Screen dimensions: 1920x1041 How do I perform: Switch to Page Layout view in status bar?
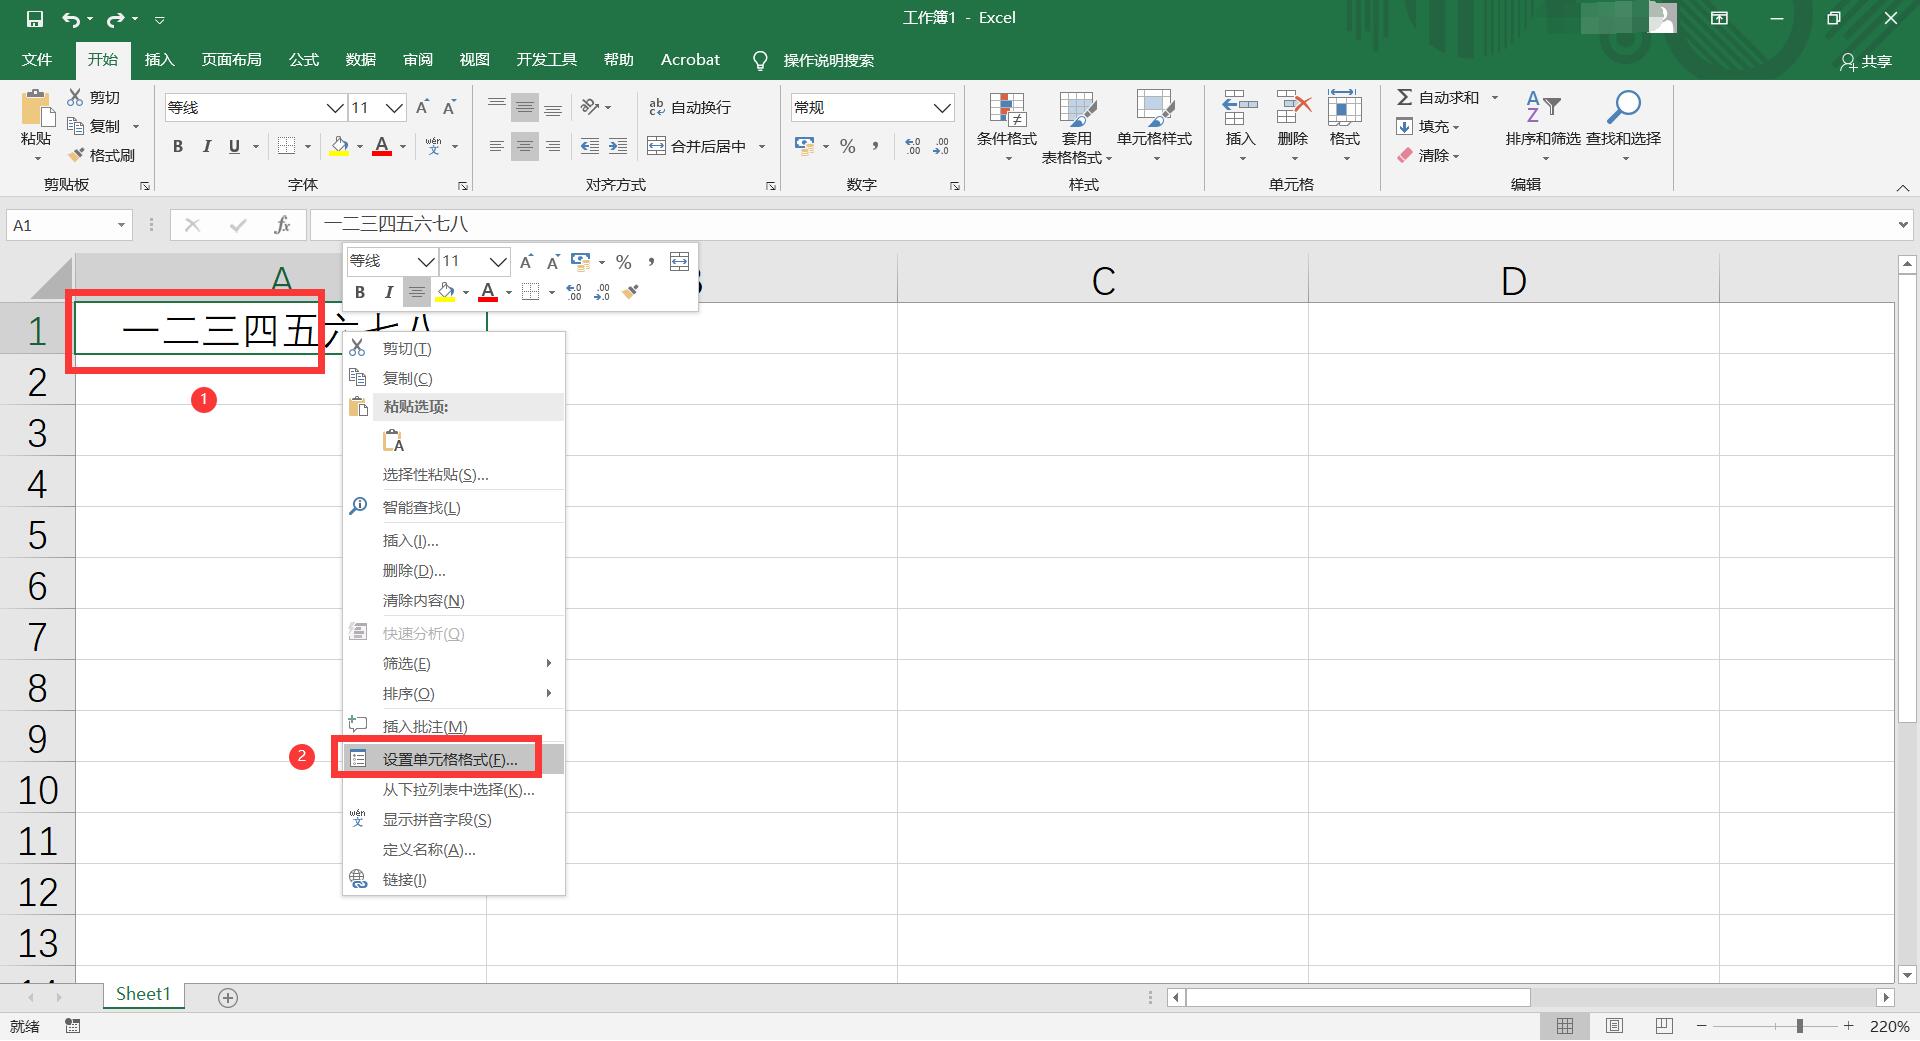[x=1614, y=1026]
